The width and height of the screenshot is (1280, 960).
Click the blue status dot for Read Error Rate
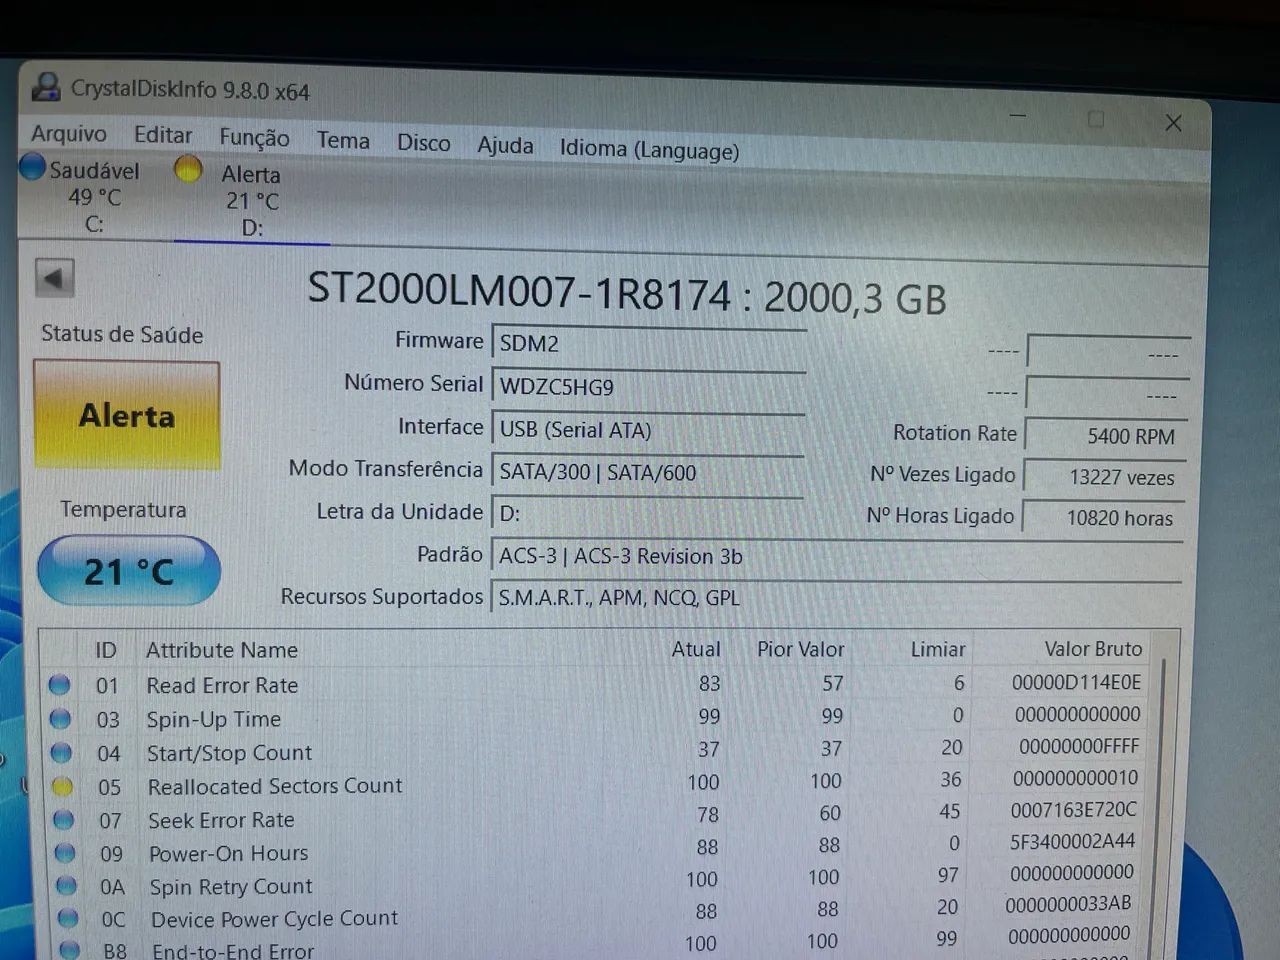pyautogui.click(x=60, y=685)
